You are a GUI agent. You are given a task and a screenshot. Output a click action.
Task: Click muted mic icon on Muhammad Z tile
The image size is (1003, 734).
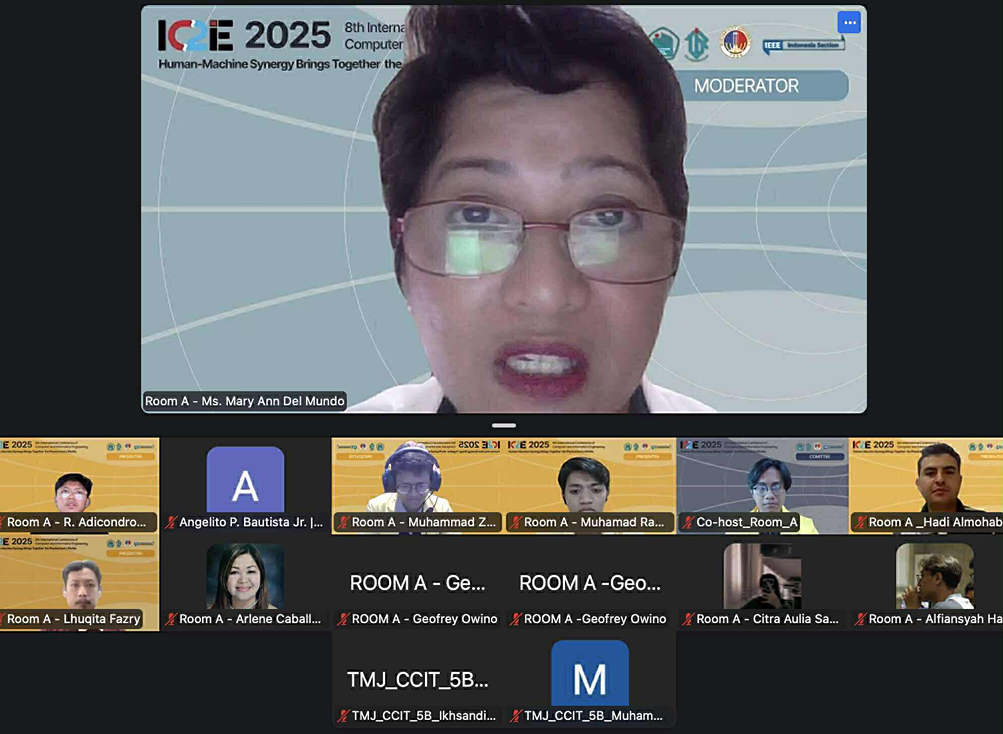[343, 522]
